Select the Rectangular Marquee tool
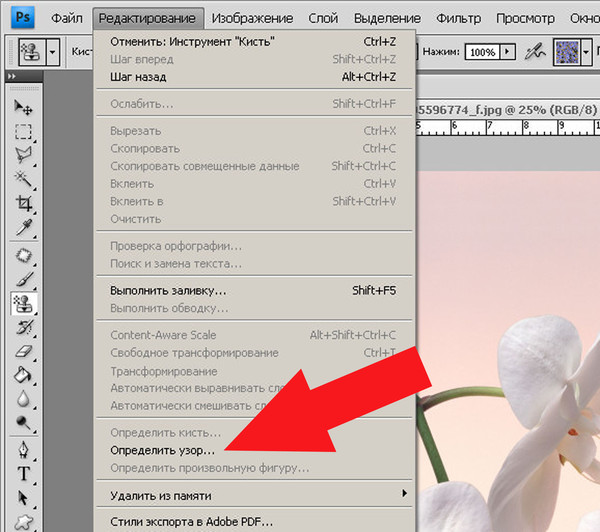 [x=23, y=131]
